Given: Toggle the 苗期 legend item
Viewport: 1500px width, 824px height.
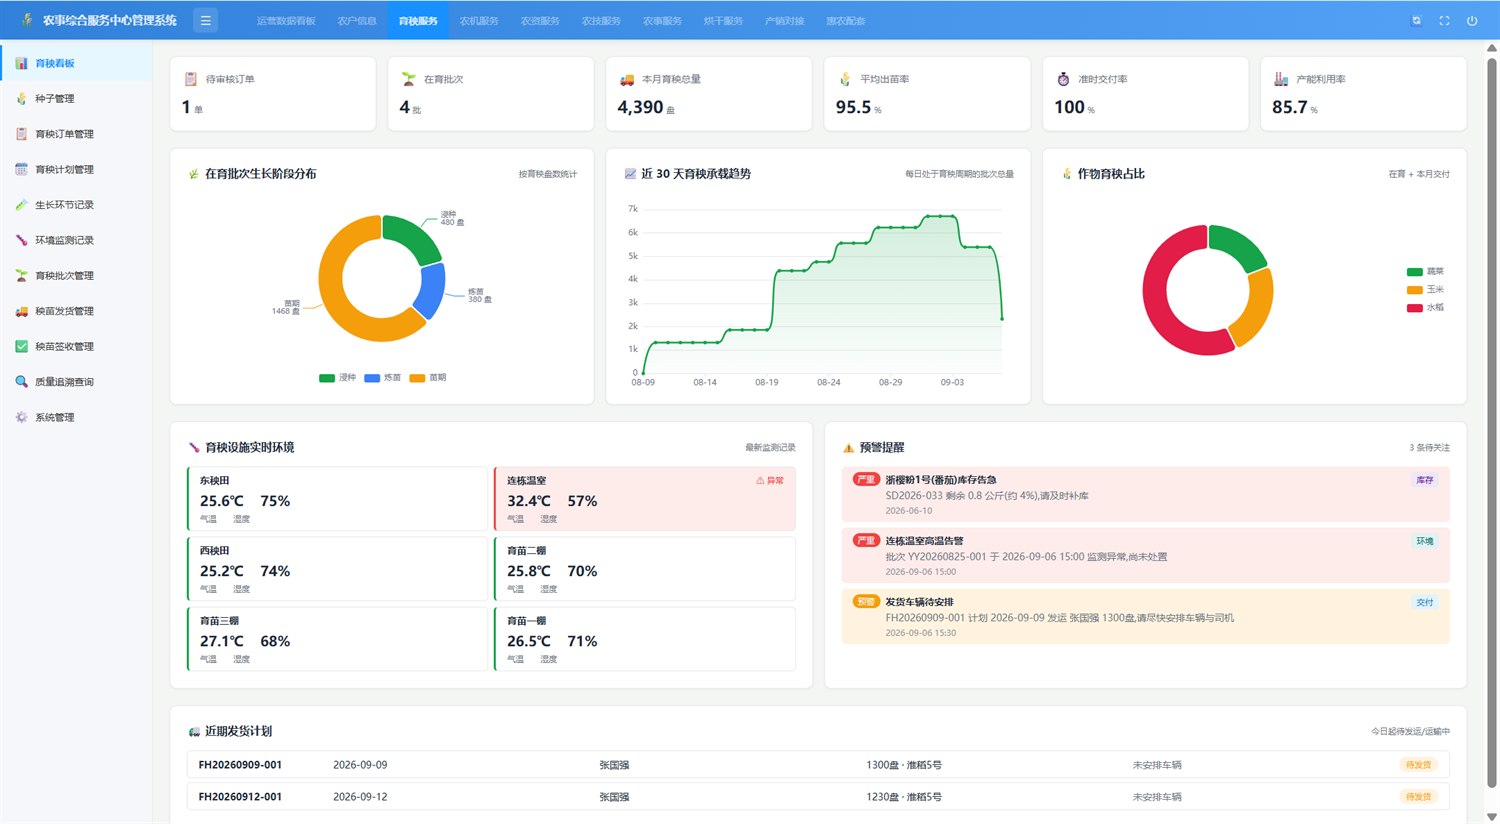Looking at the screenshot, I should (x=428, y=378).
